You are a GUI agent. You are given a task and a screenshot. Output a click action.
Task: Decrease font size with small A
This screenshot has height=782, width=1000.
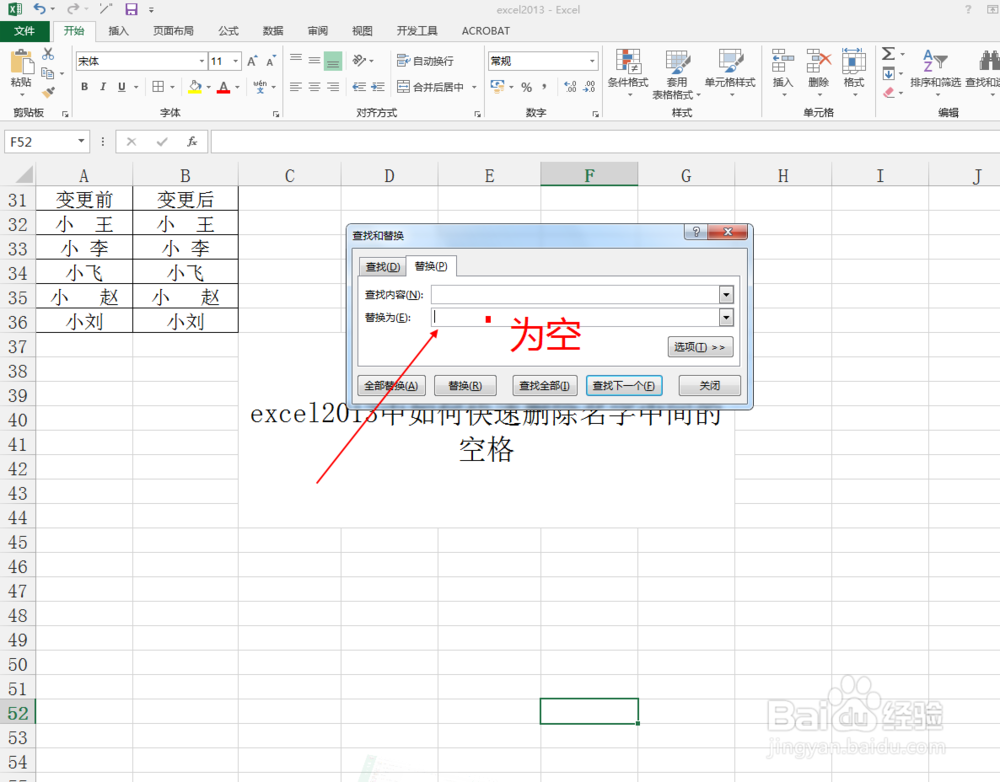click(x=271, y=61)
